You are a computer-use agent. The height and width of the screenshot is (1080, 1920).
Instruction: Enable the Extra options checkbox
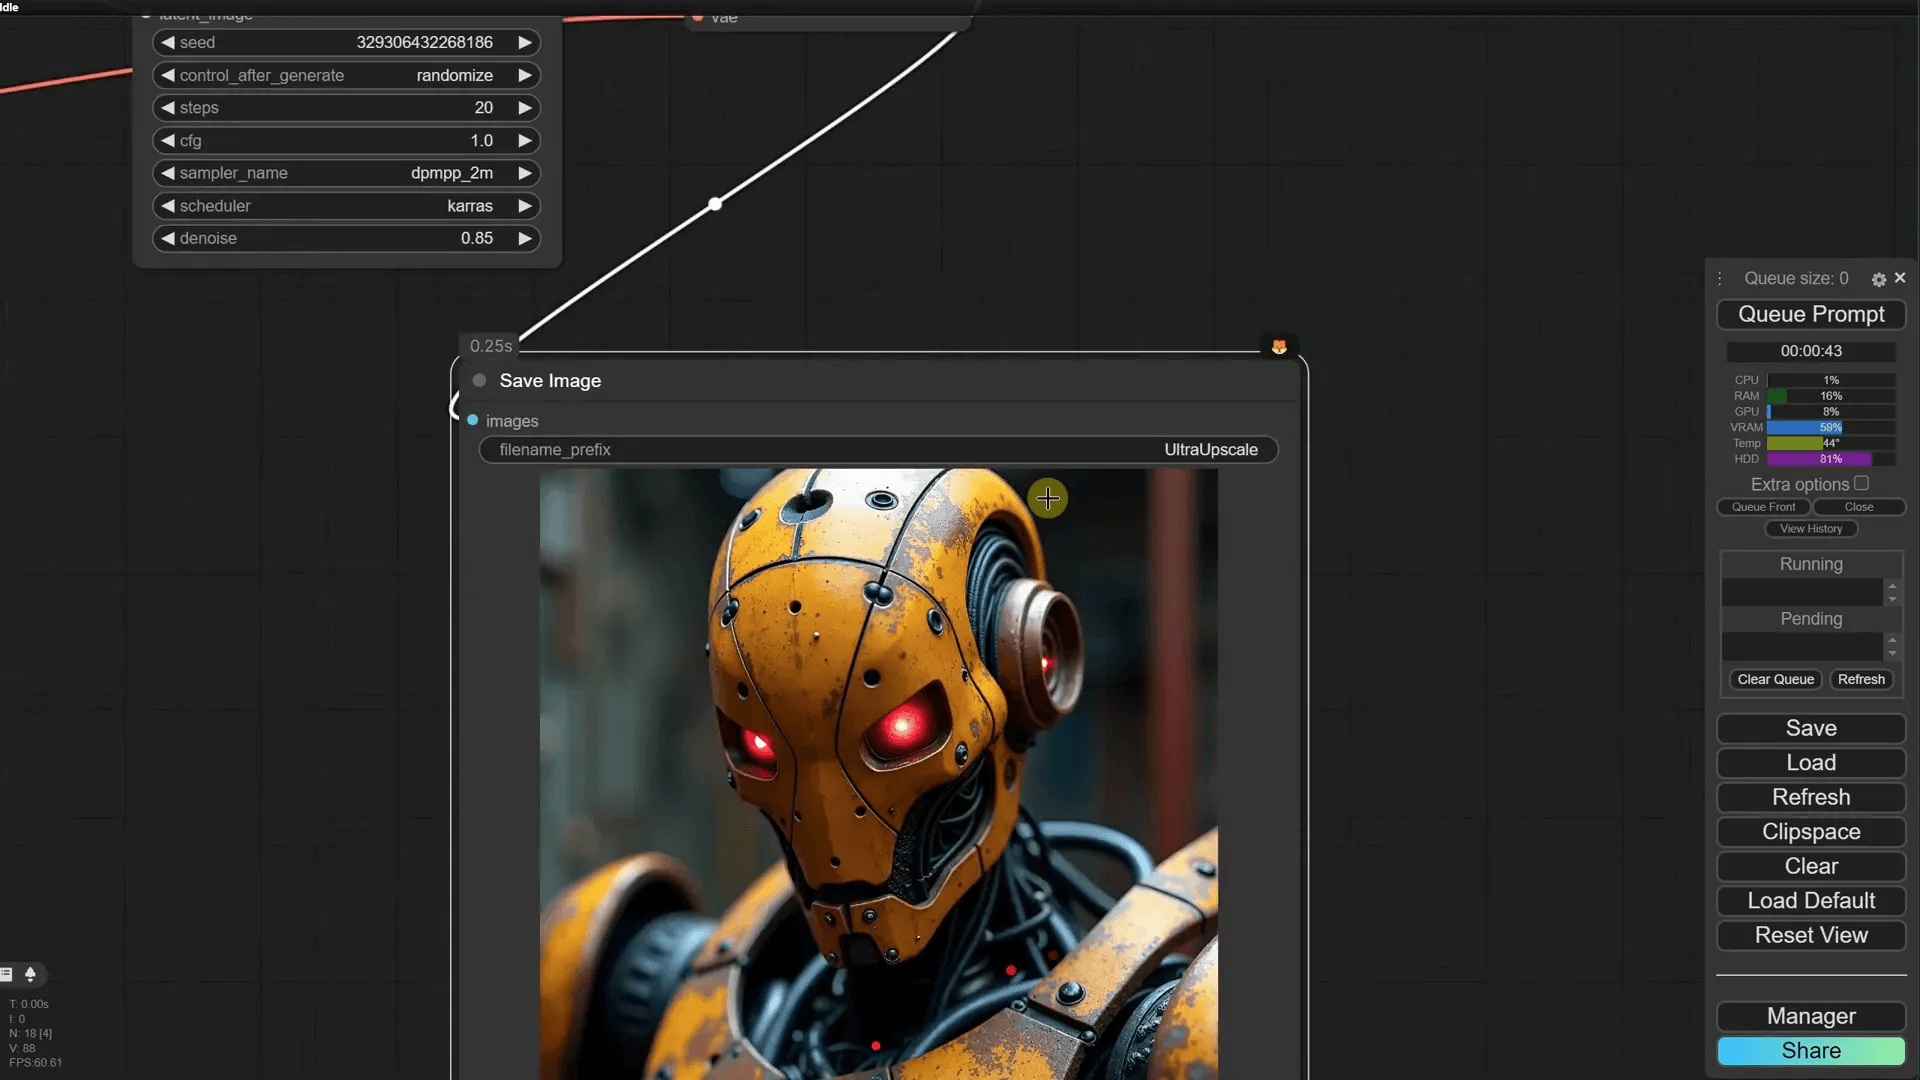click(x=1862, y=482)
